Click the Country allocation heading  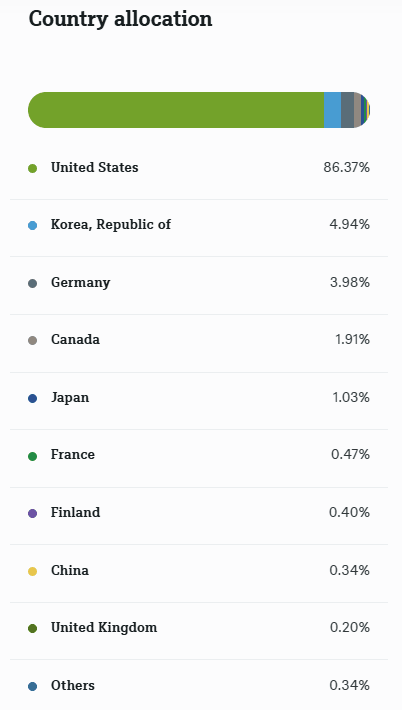pyautogui.click(x=120, y=19)
